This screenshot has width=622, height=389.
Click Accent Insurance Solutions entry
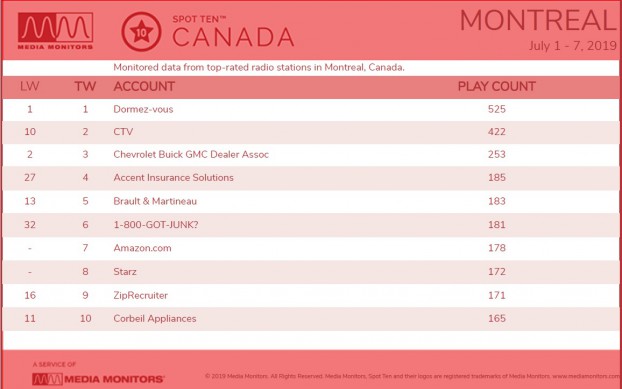[x=173, y=178]
